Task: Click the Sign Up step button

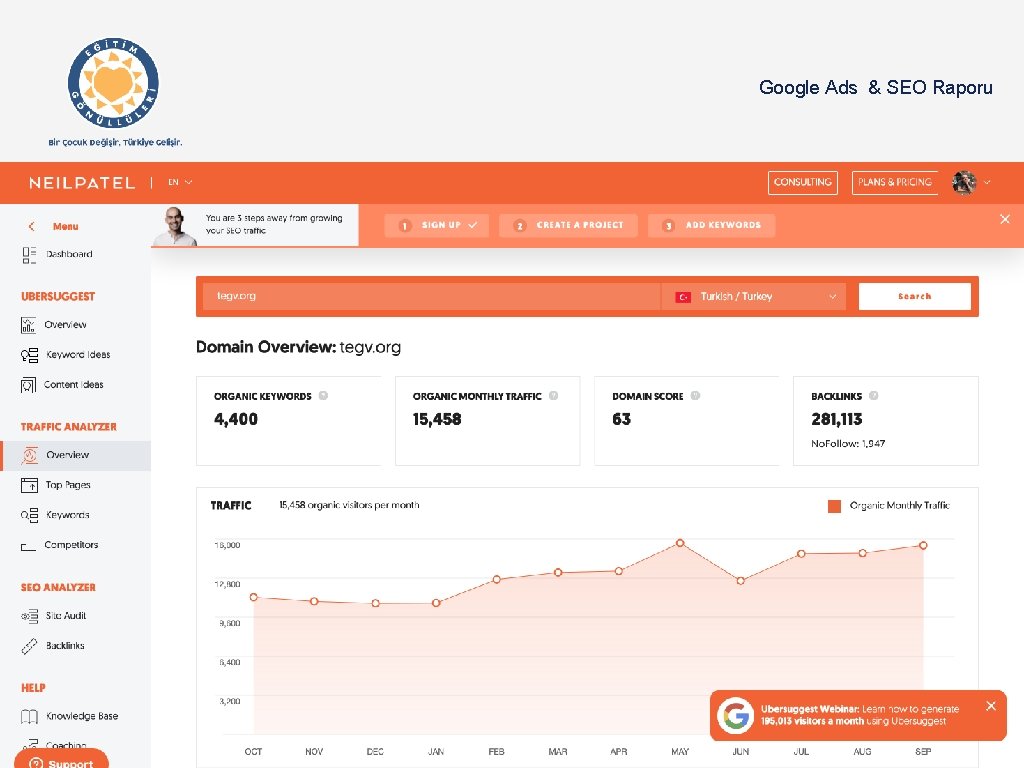Action: click(436, 225)
